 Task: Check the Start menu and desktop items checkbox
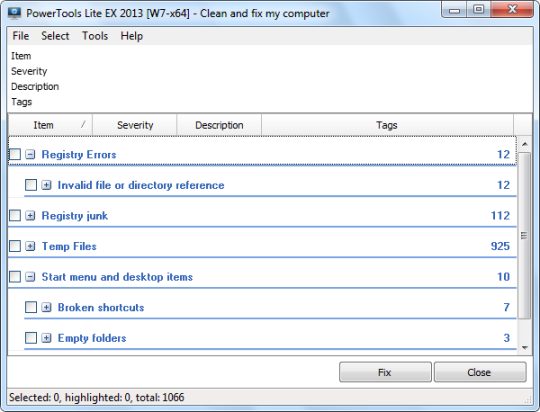[x=15, y=277]
